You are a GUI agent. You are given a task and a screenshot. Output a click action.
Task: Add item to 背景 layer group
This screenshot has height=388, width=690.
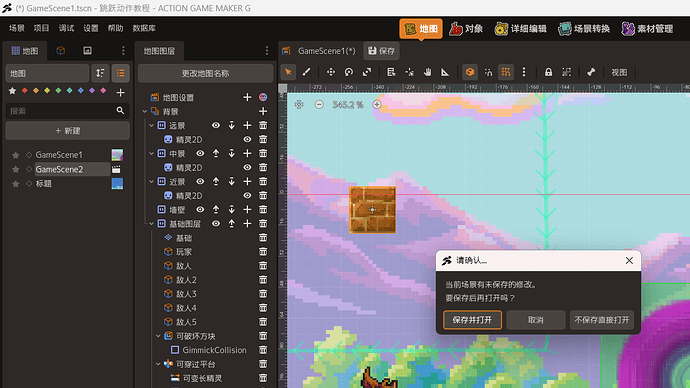click(263, 111)
